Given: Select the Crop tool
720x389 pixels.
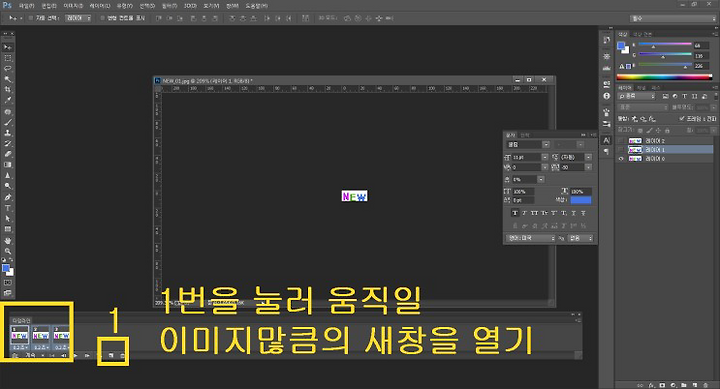Looking at the screenshot, I should (x=8, y=90).
